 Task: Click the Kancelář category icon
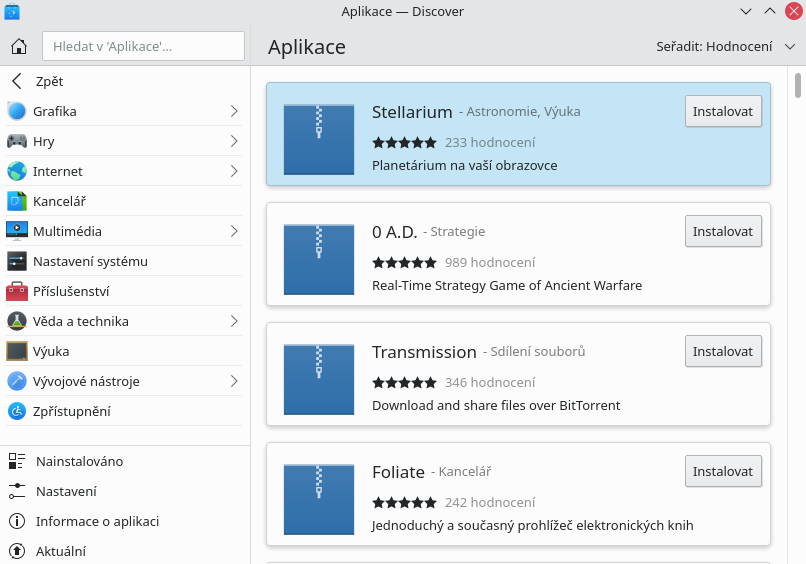tap(16, 201)
